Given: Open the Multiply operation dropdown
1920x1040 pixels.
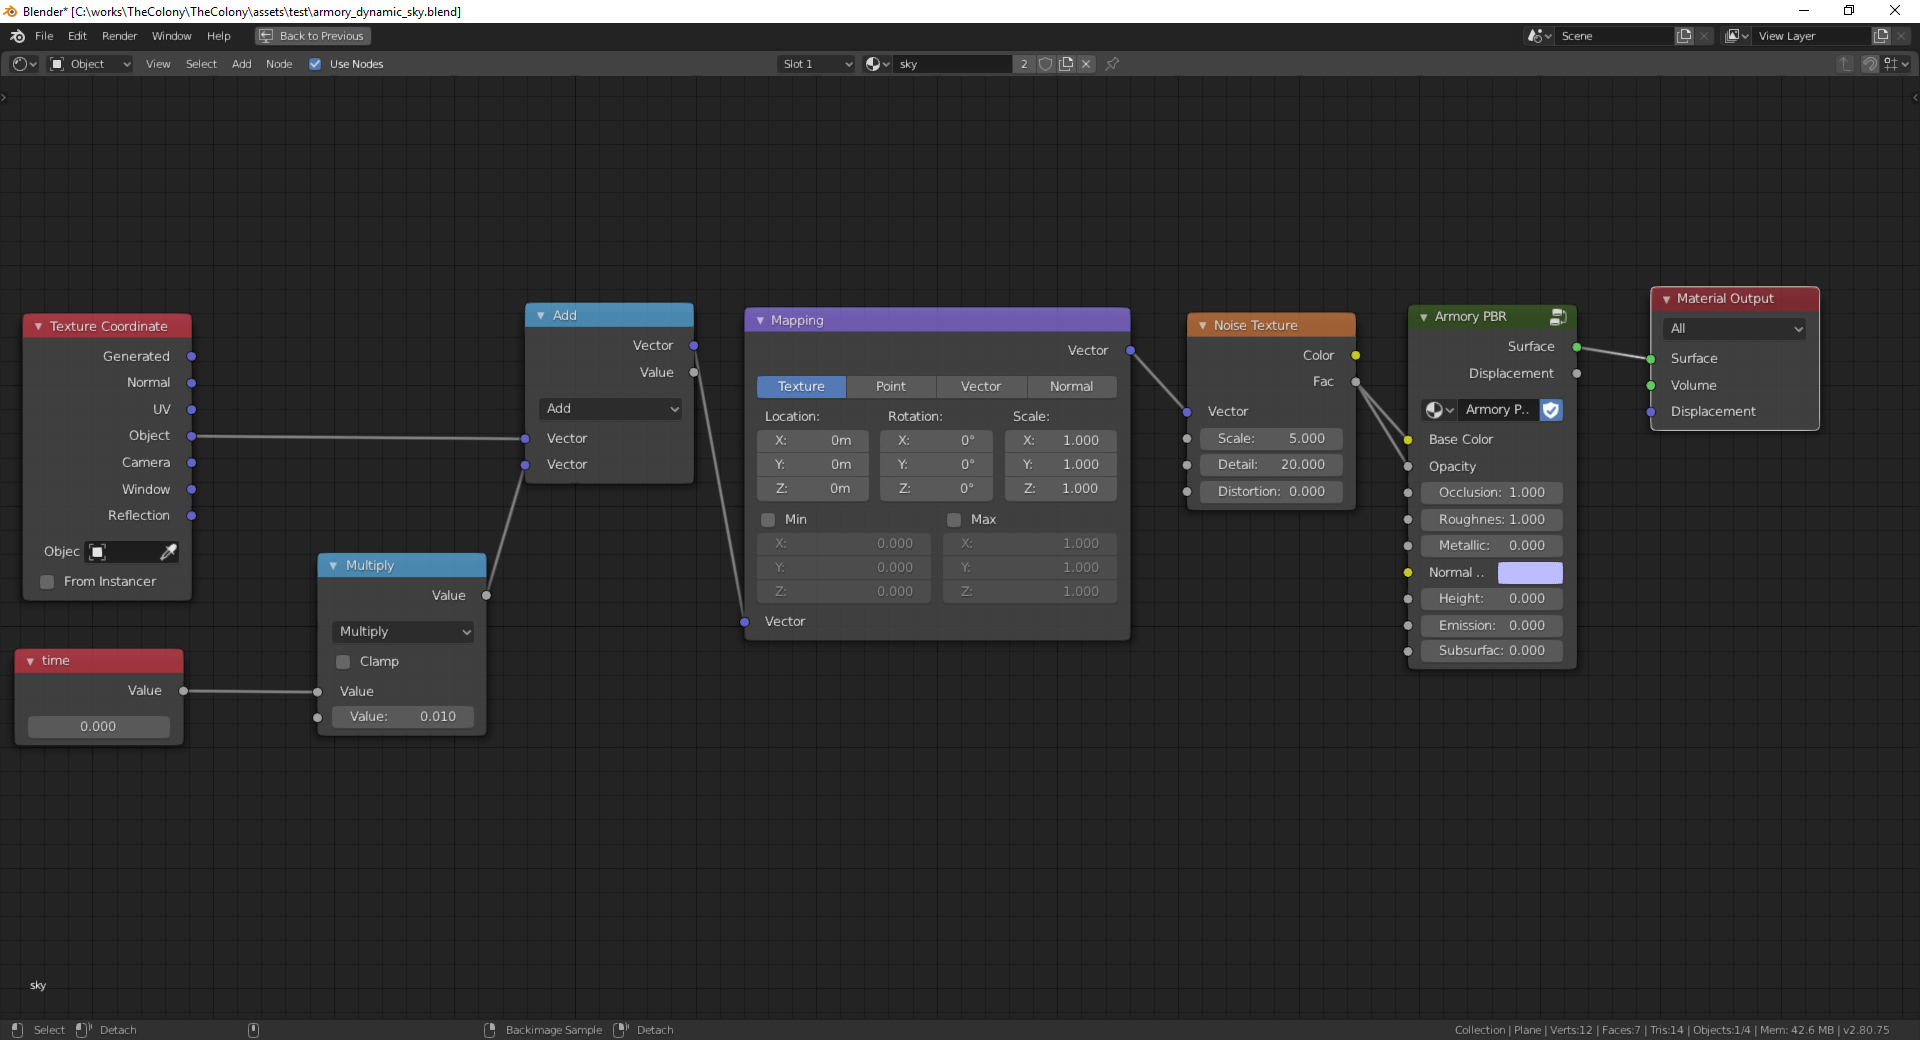Looking at the screenshot, I should 403,631.
